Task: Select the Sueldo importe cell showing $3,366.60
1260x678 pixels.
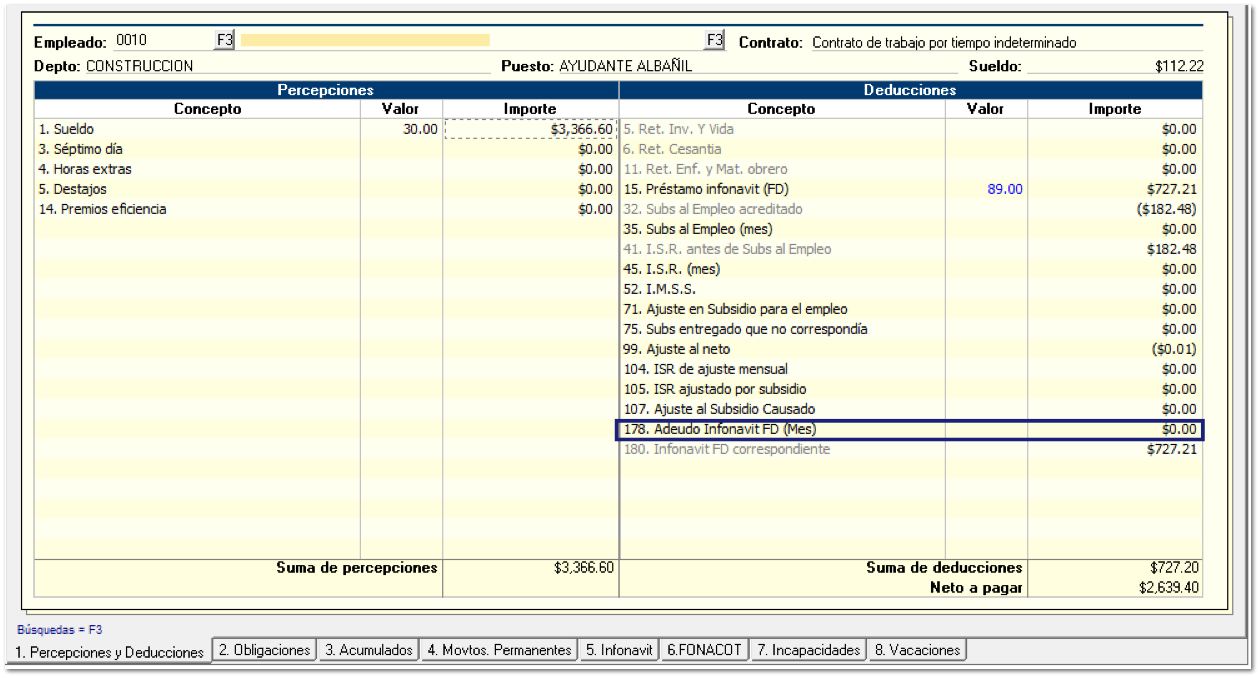Action: coord(530,129)
